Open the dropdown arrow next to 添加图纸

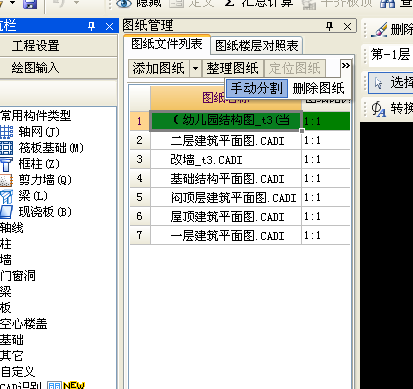(195, 69)
